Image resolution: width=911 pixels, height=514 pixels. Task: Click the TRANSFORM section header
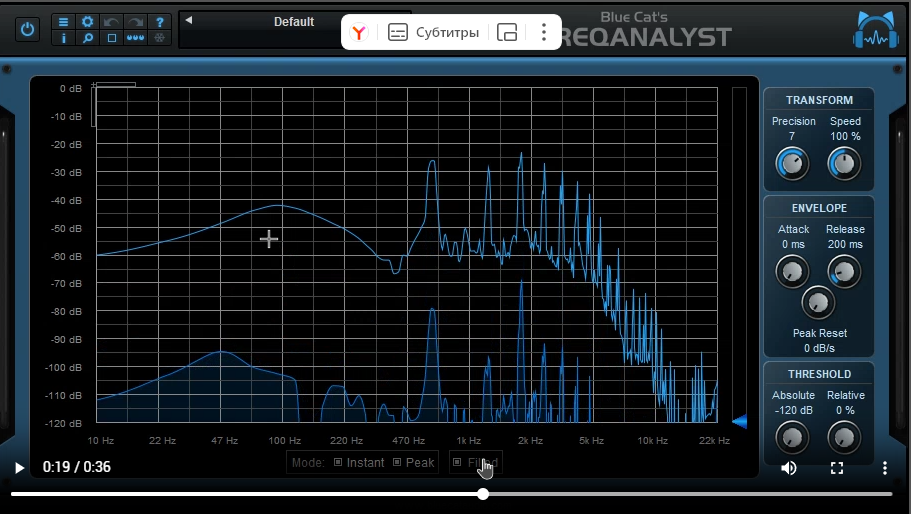click(819, 100)
